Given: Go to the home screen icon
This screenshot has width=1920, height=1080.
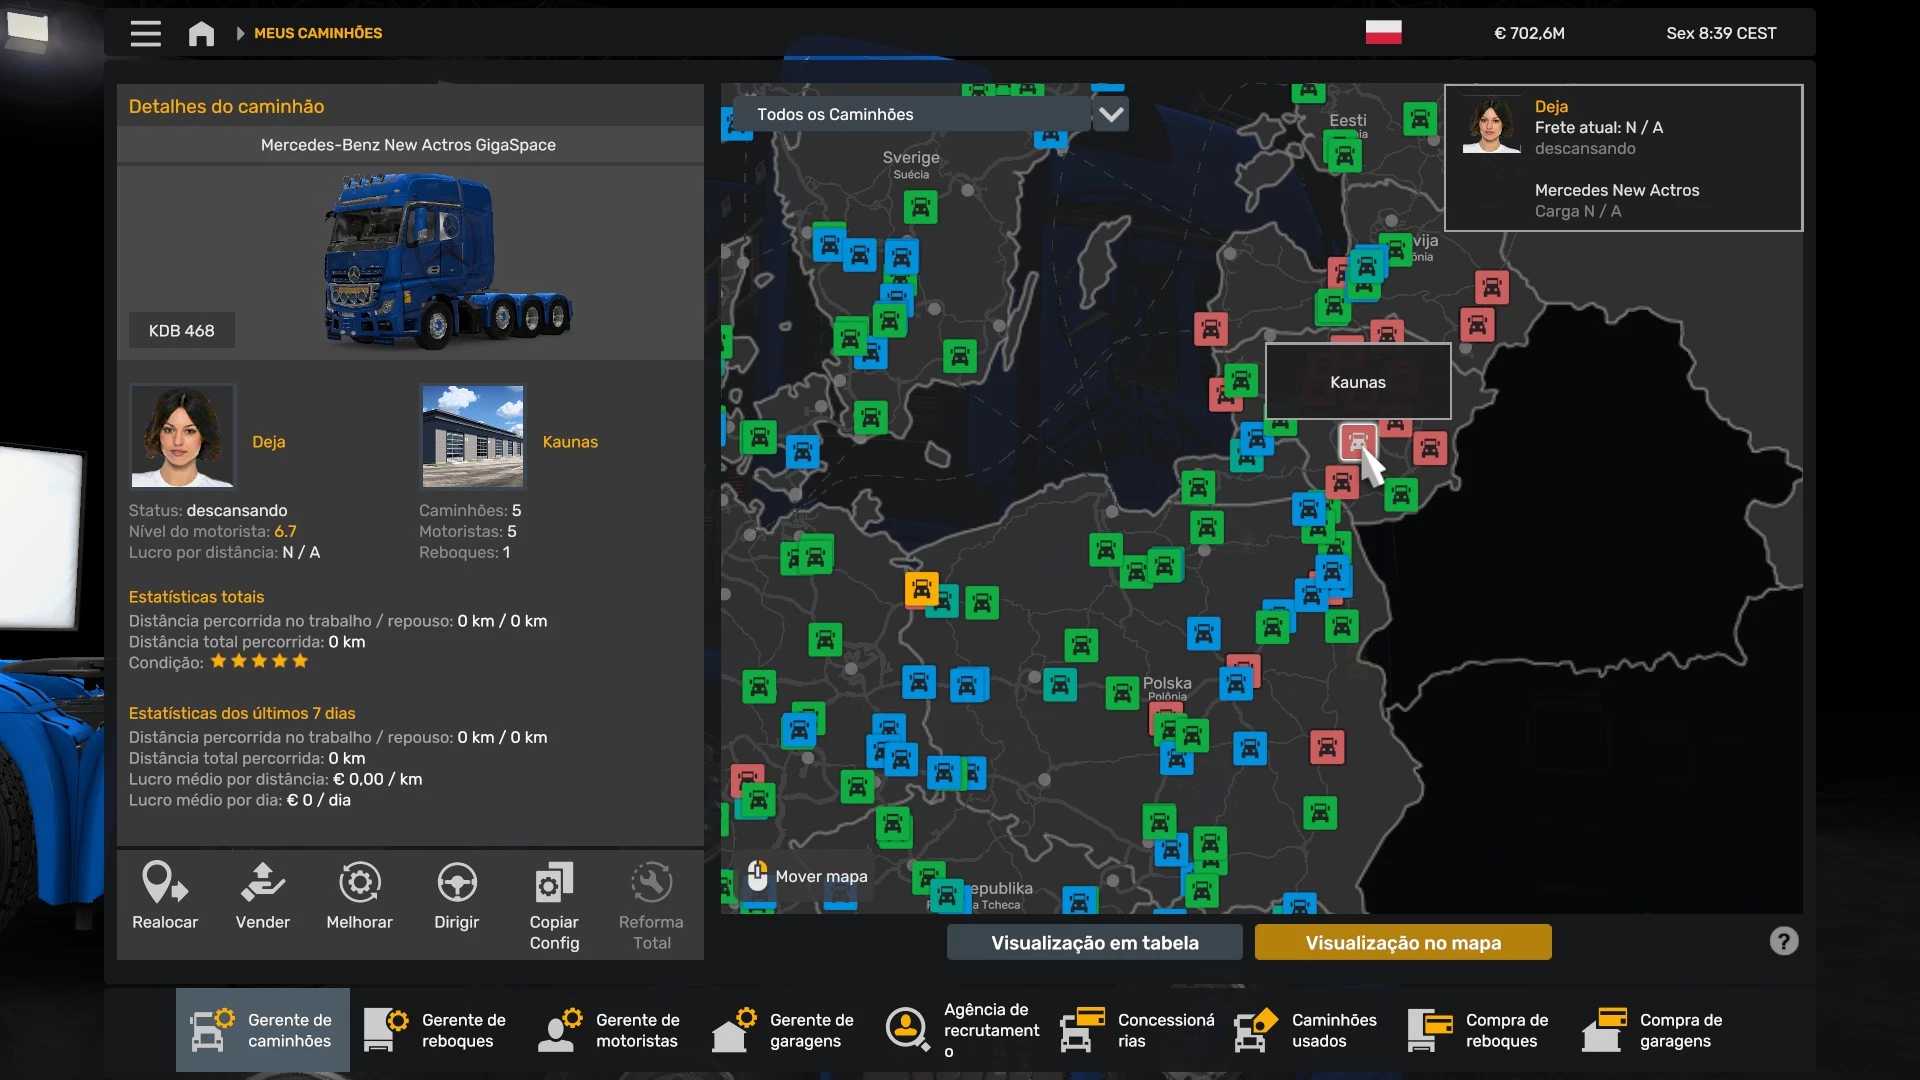Looking at the screenshot, I should [x=201, y=33].
